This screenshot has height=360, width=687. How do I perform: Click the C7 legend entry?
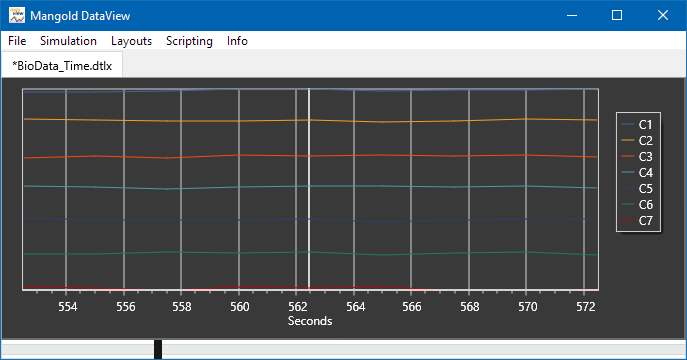click(x=637, y=221)
